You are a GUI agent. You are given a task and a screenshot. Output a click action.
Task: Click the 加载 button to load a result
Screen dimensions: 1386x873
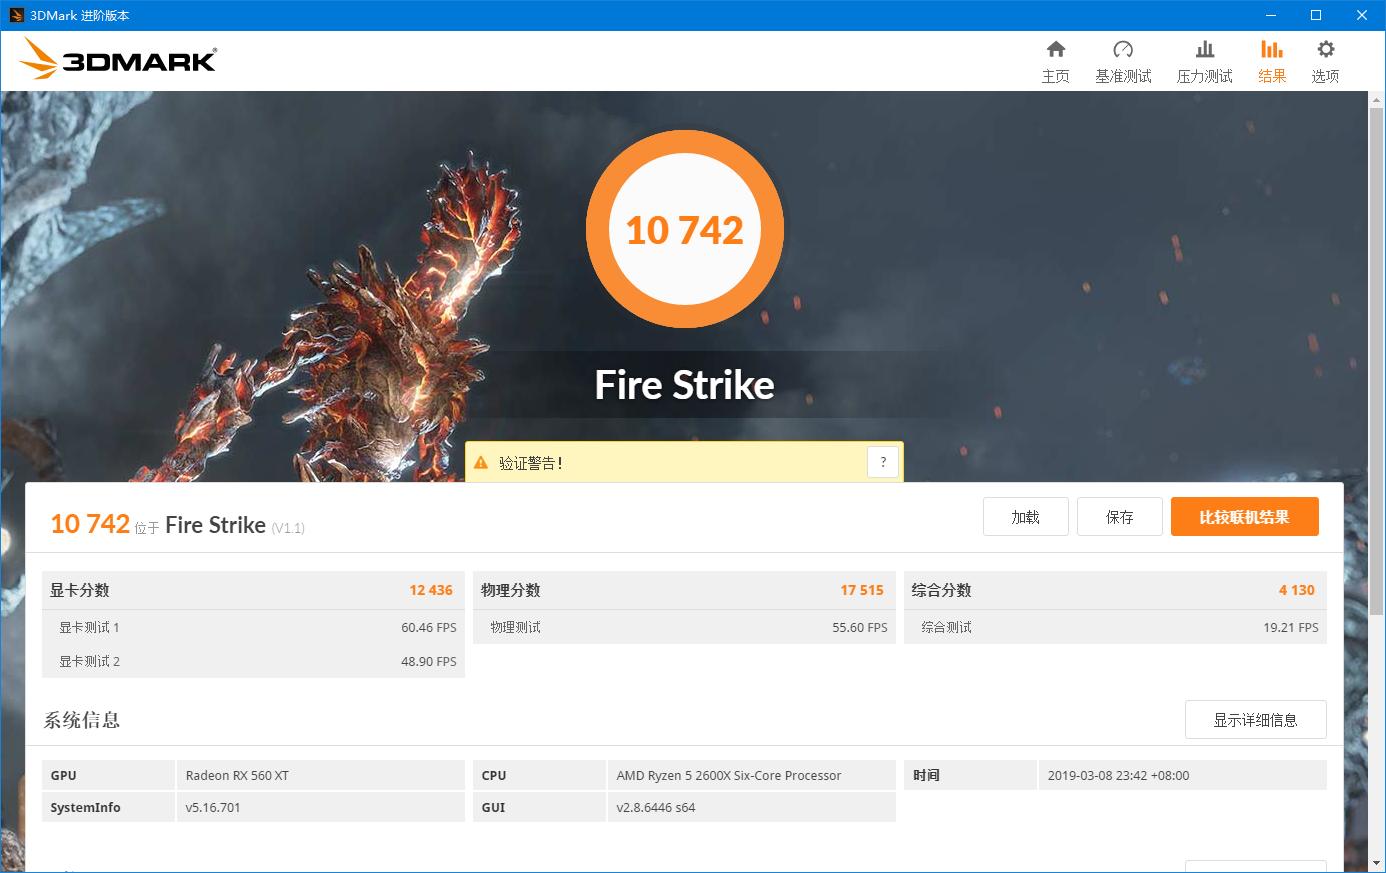(x=1025, y=516)
